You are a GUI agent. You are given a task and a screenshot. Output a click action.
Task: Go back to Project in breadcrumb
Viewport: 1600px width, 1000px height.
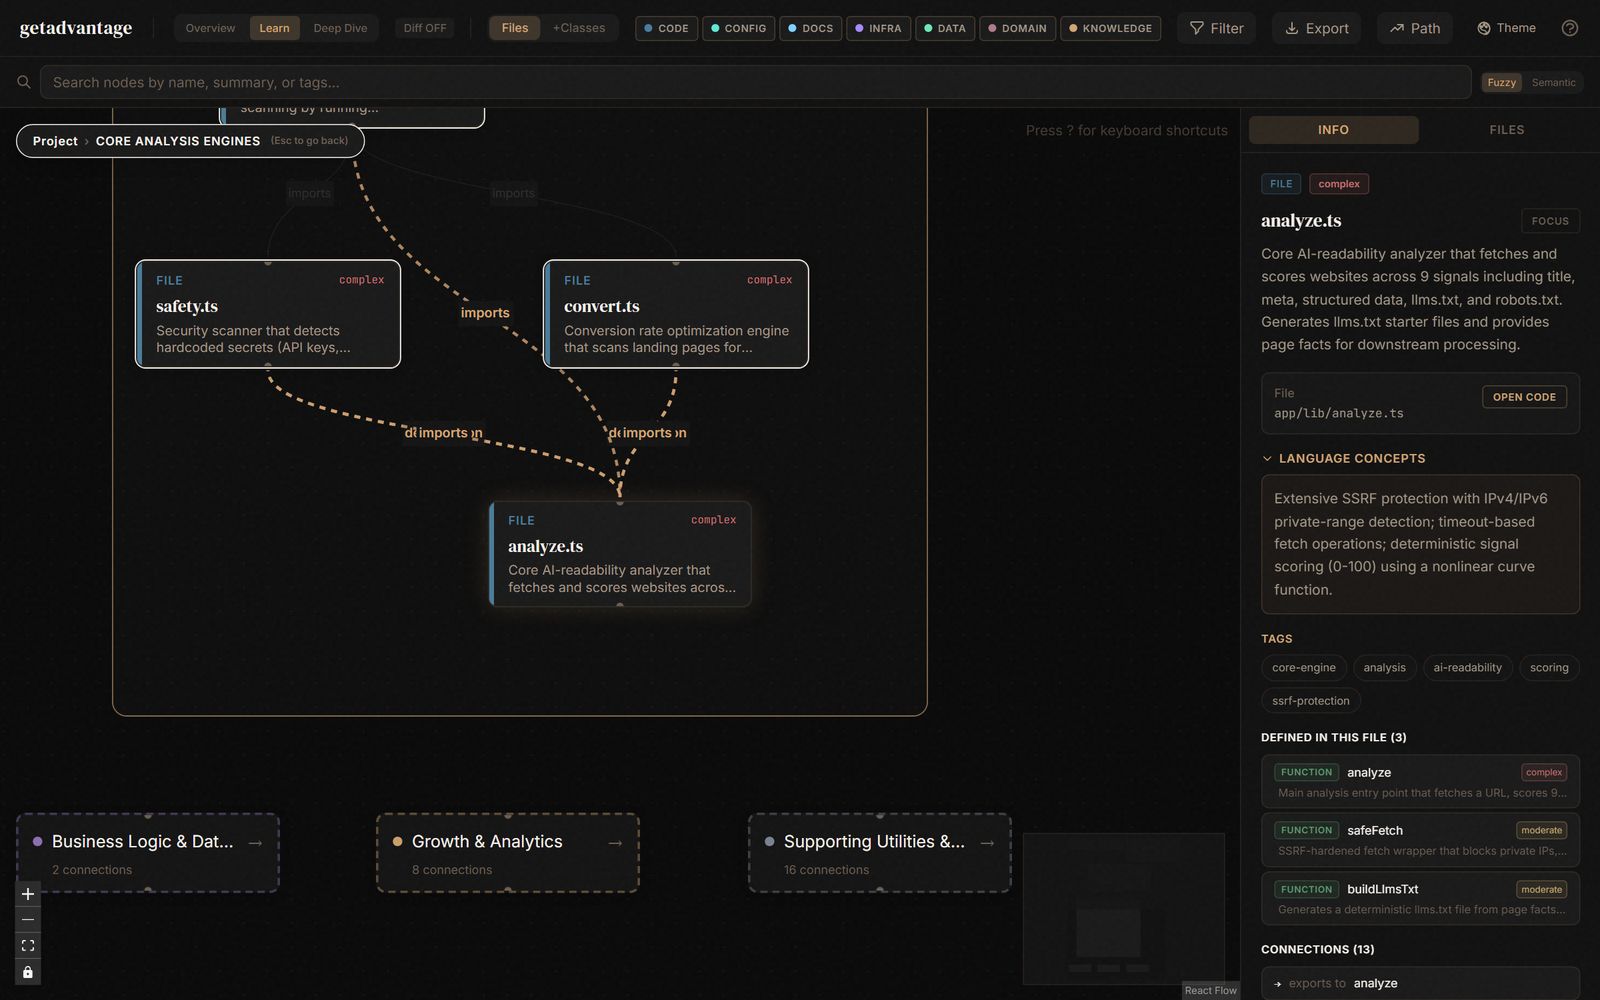[55, 141]
